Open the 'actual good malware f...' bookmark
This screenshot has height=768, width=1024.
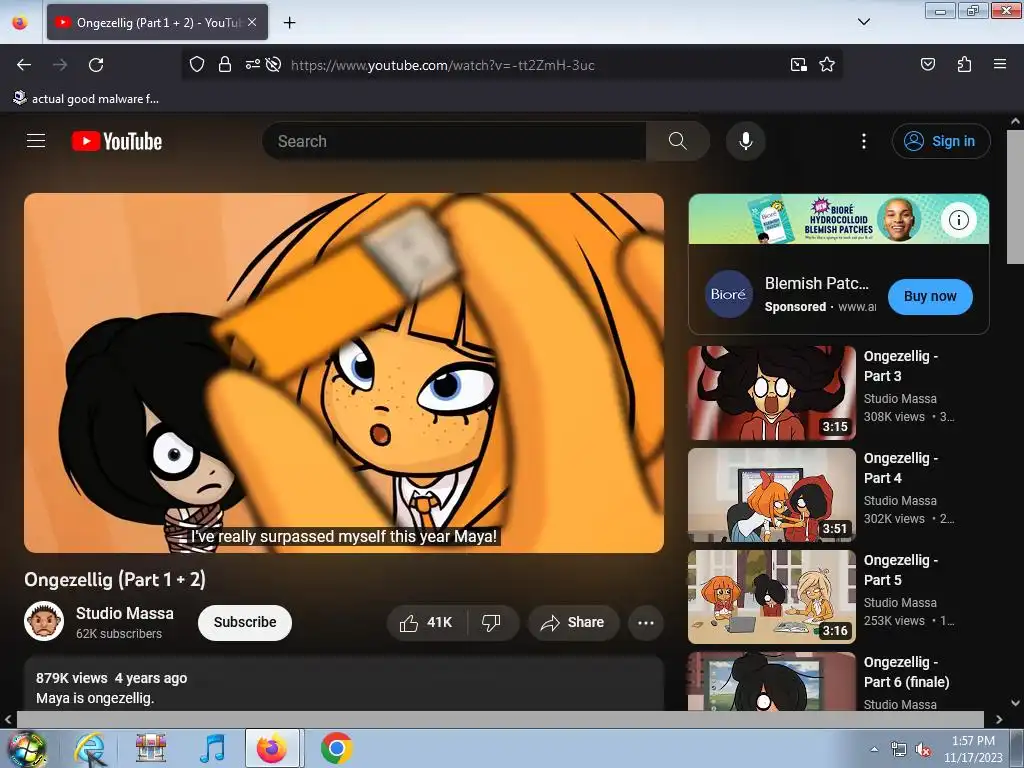pos(86,99)
